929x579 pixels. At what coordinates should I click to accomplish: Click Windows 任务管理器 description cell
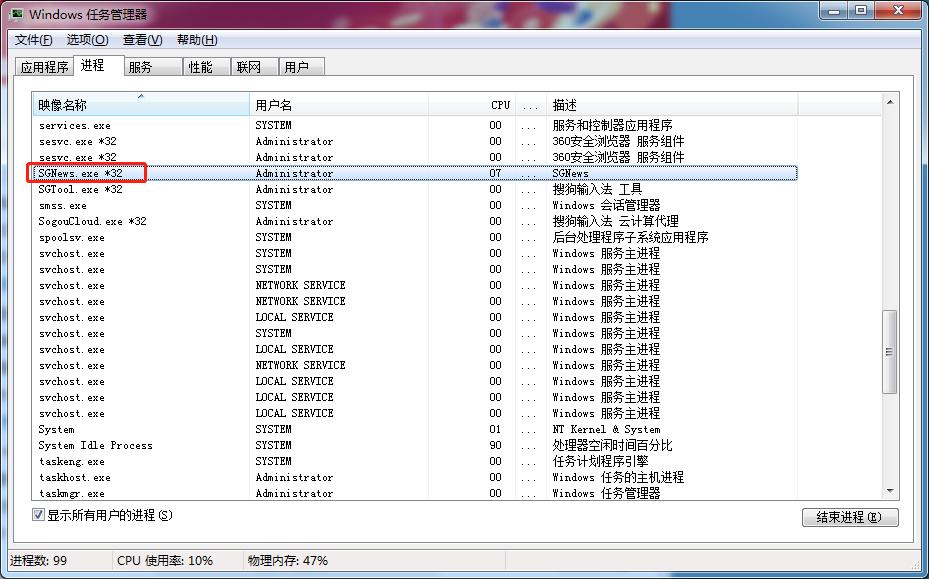point(606,493)
